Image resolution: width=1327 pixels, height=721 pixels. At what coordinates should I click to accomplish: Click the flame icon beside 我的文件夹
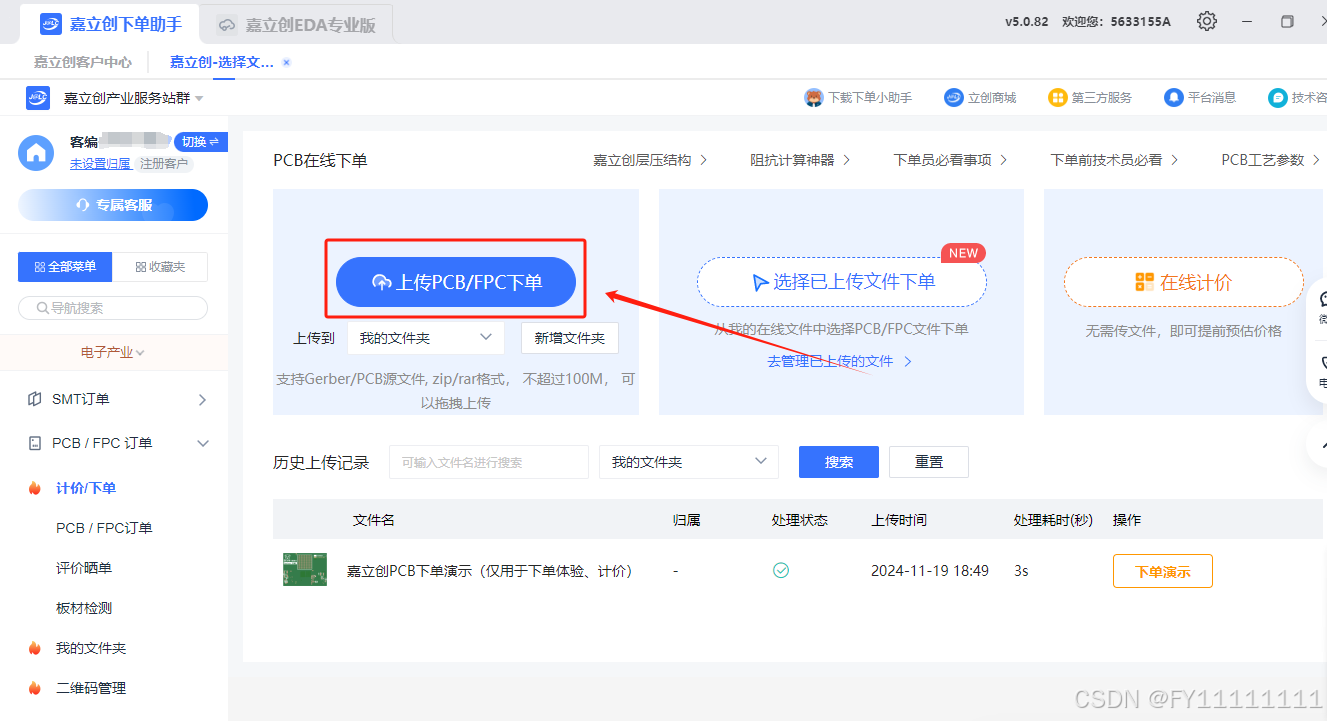(x=35, y=648)
